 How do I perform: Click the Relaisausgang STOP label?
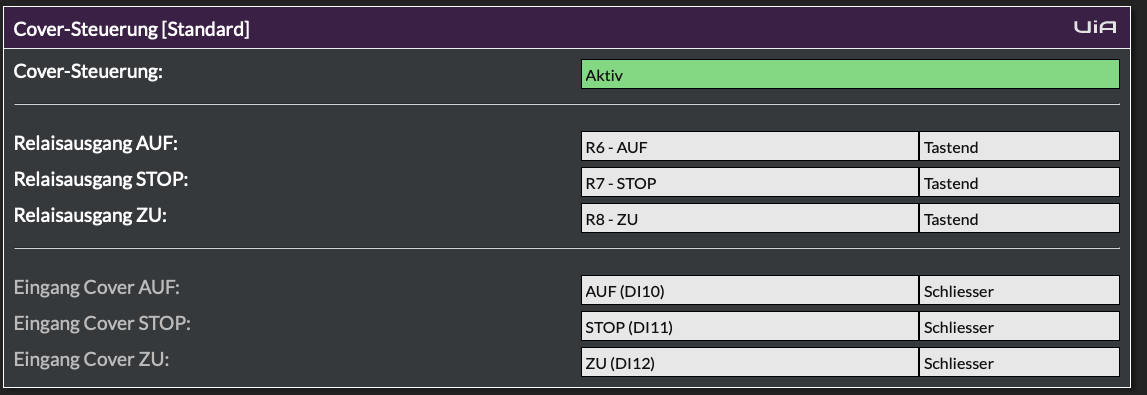[101, 179]
